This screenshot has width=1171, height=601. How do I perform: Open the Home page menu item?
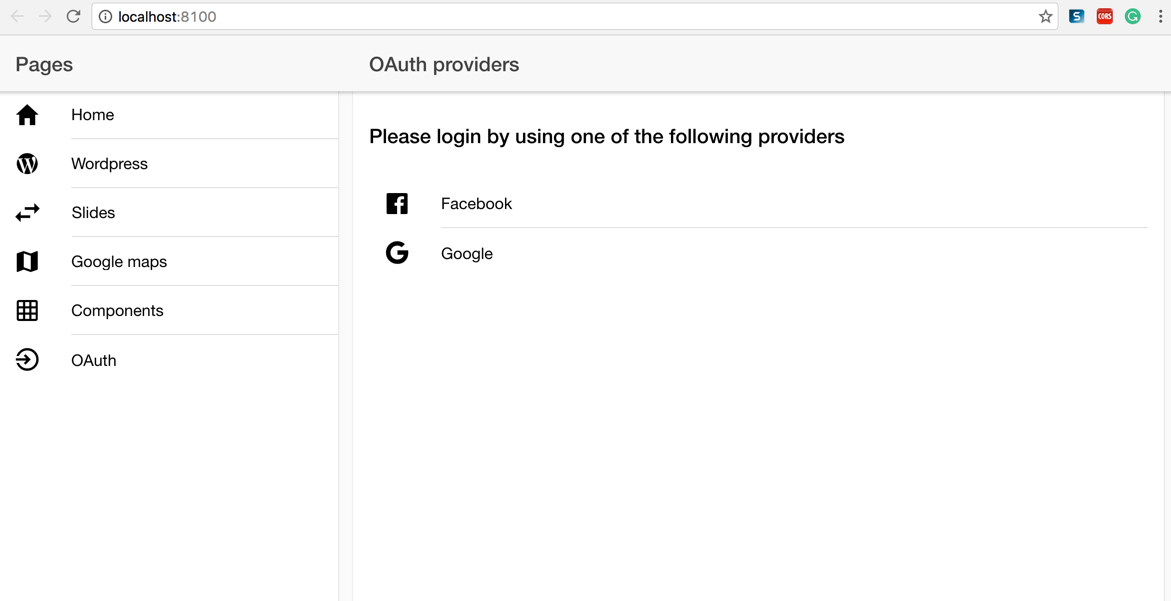[169, 115]
